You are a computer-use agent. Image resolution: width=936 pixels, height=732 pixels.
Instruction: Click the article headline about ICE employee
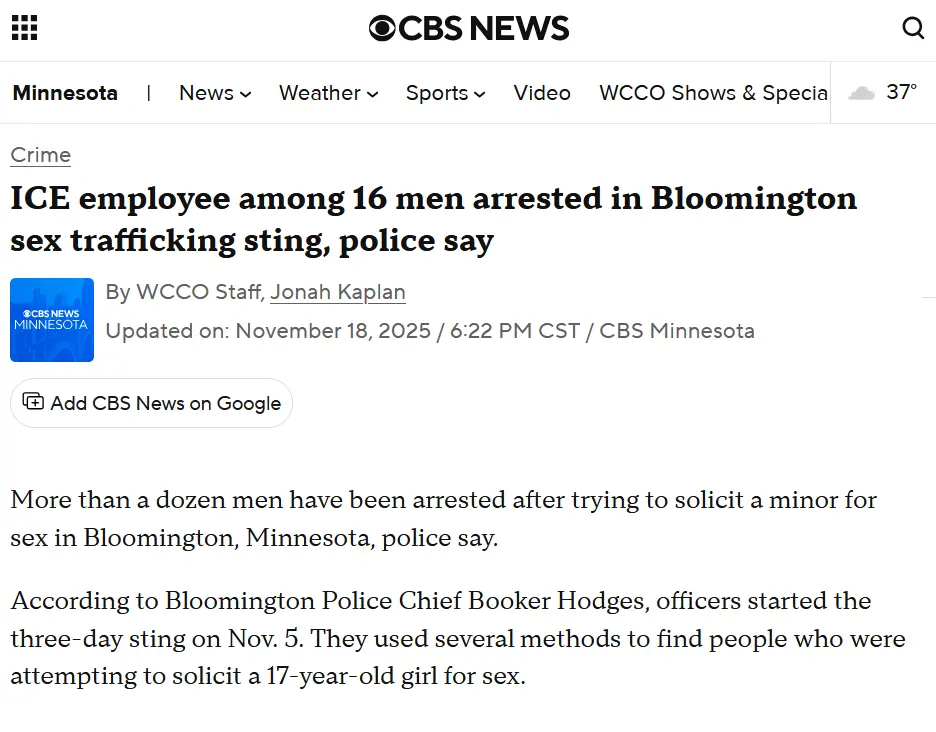(x=433, y=219)
